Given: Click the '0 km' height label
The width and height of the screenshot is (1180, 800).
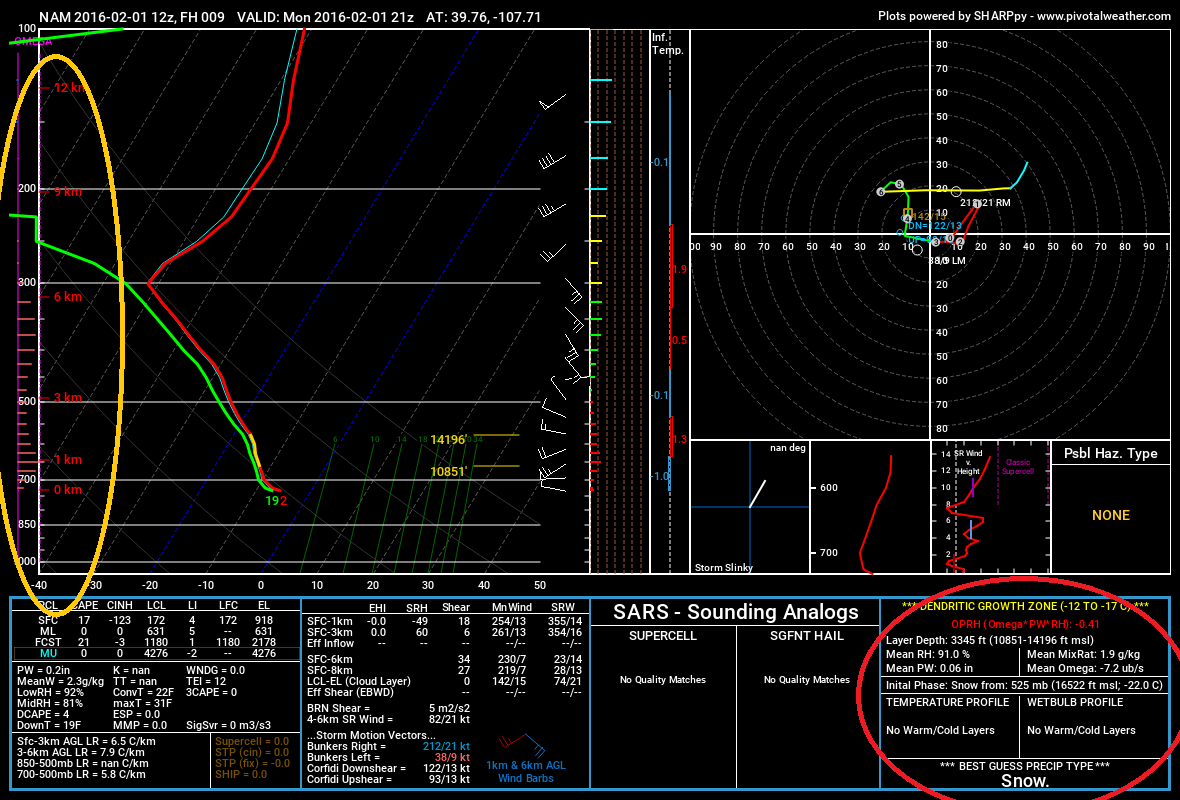Looking at the screenshot, I should pos(68,489).
